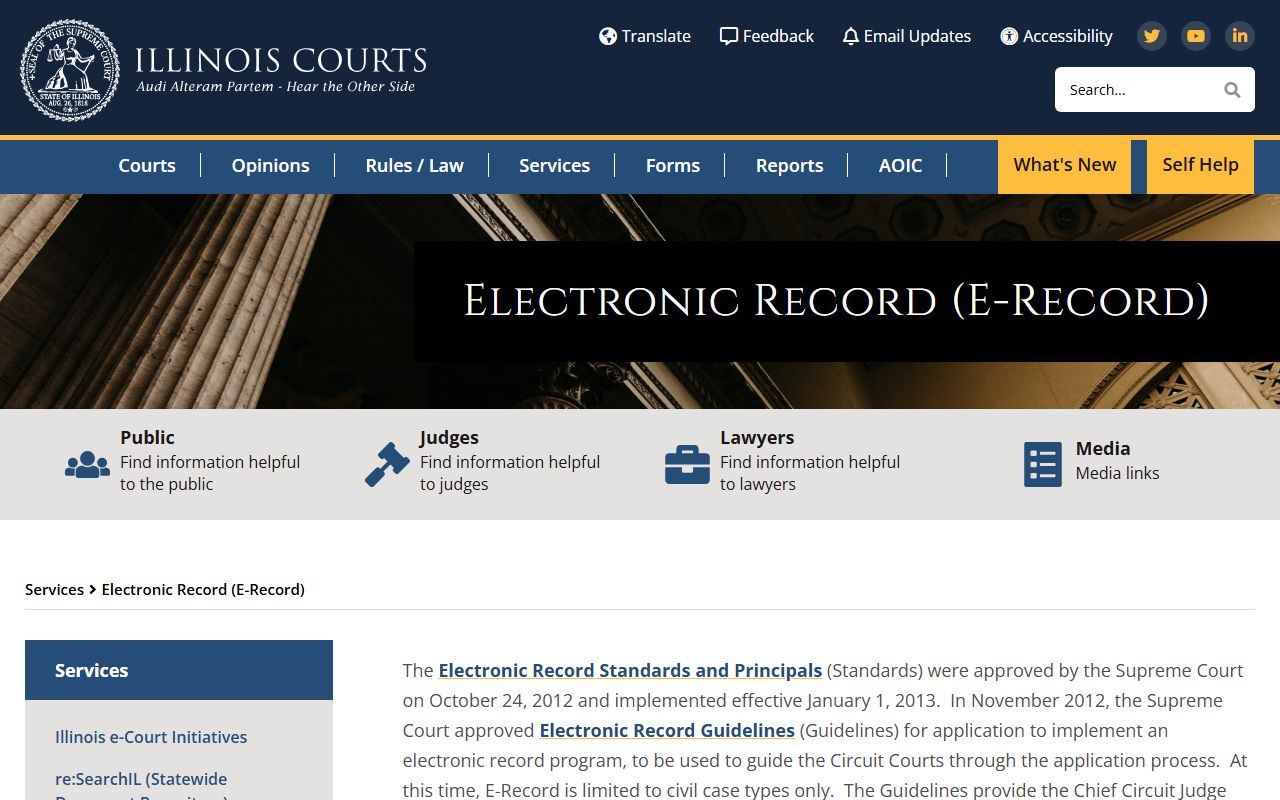Open the LinkedIn social icon
This screenshot has height=800, width=1280.
point(1240,36)
